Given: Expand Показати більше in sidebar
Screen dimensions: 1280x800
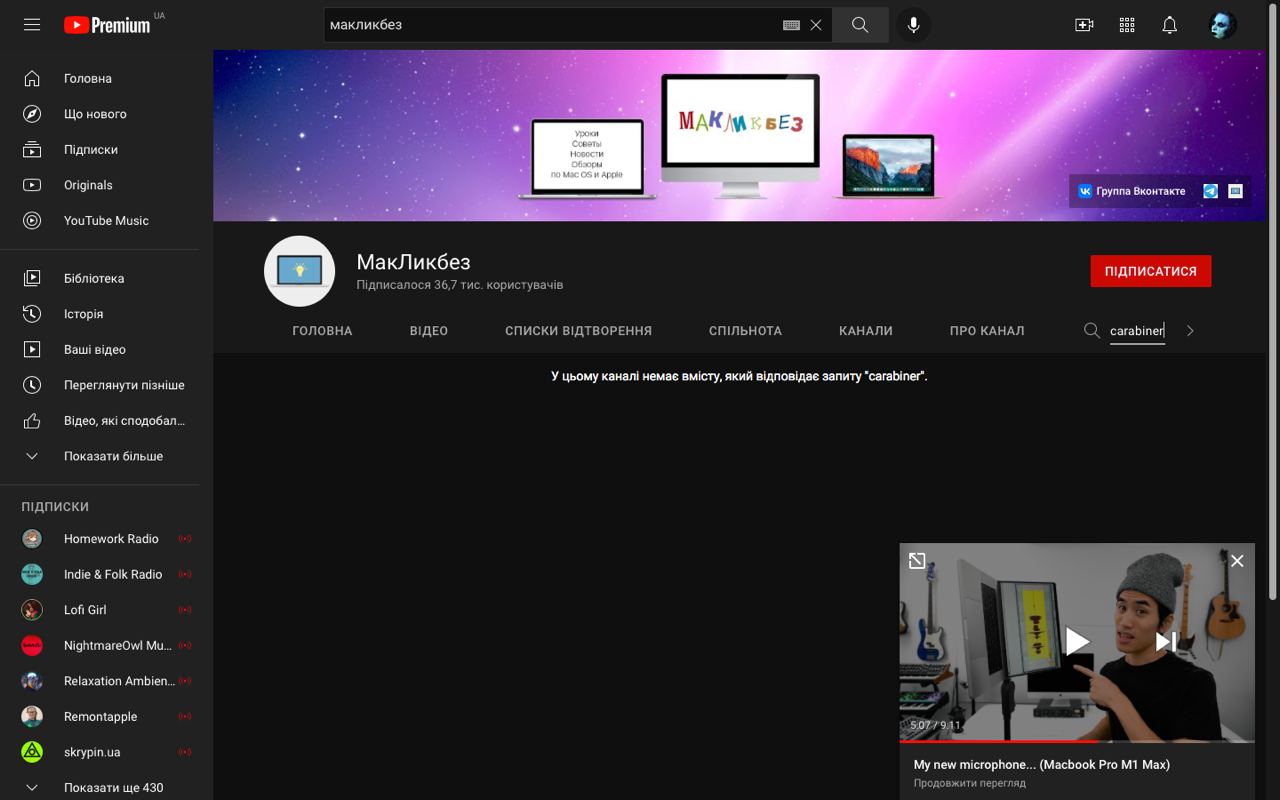Looking at the screenshot, I should [100, 456].
